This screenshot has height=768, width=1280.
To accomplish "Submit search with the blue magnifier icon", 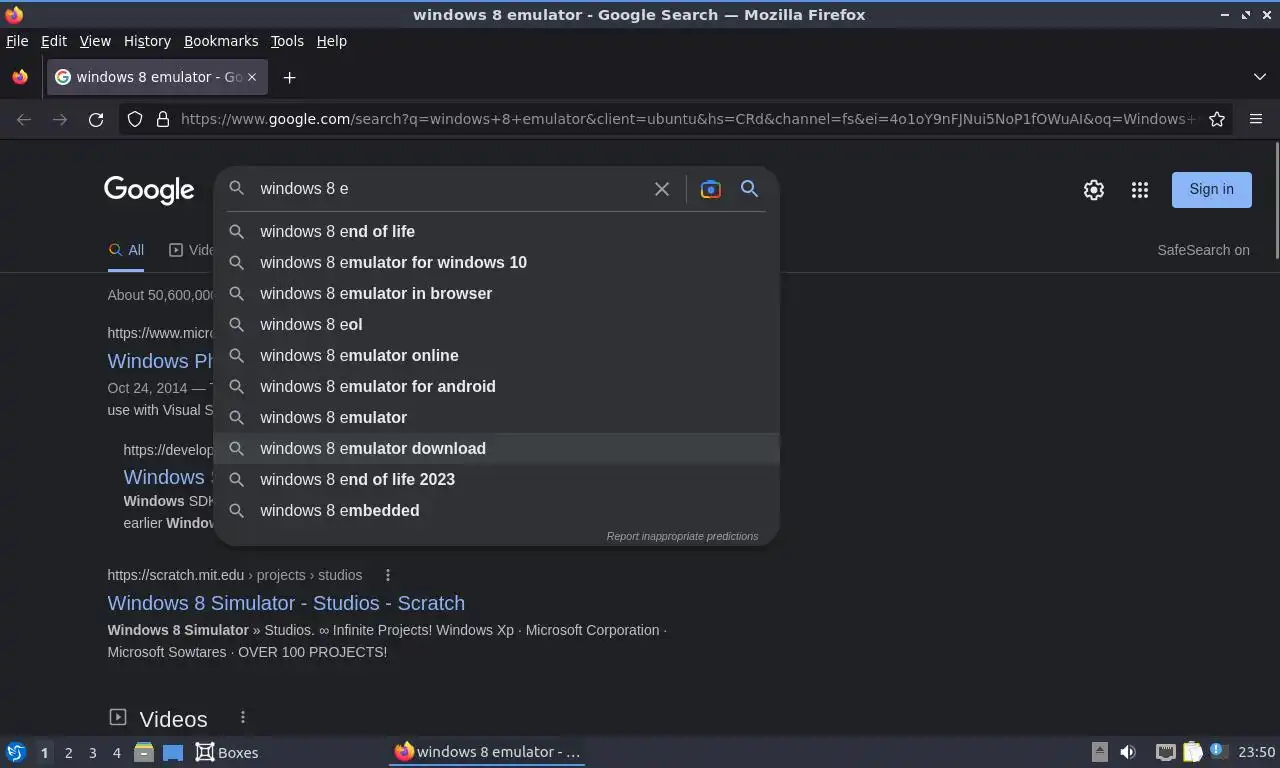I will click(x=749, y=189).
